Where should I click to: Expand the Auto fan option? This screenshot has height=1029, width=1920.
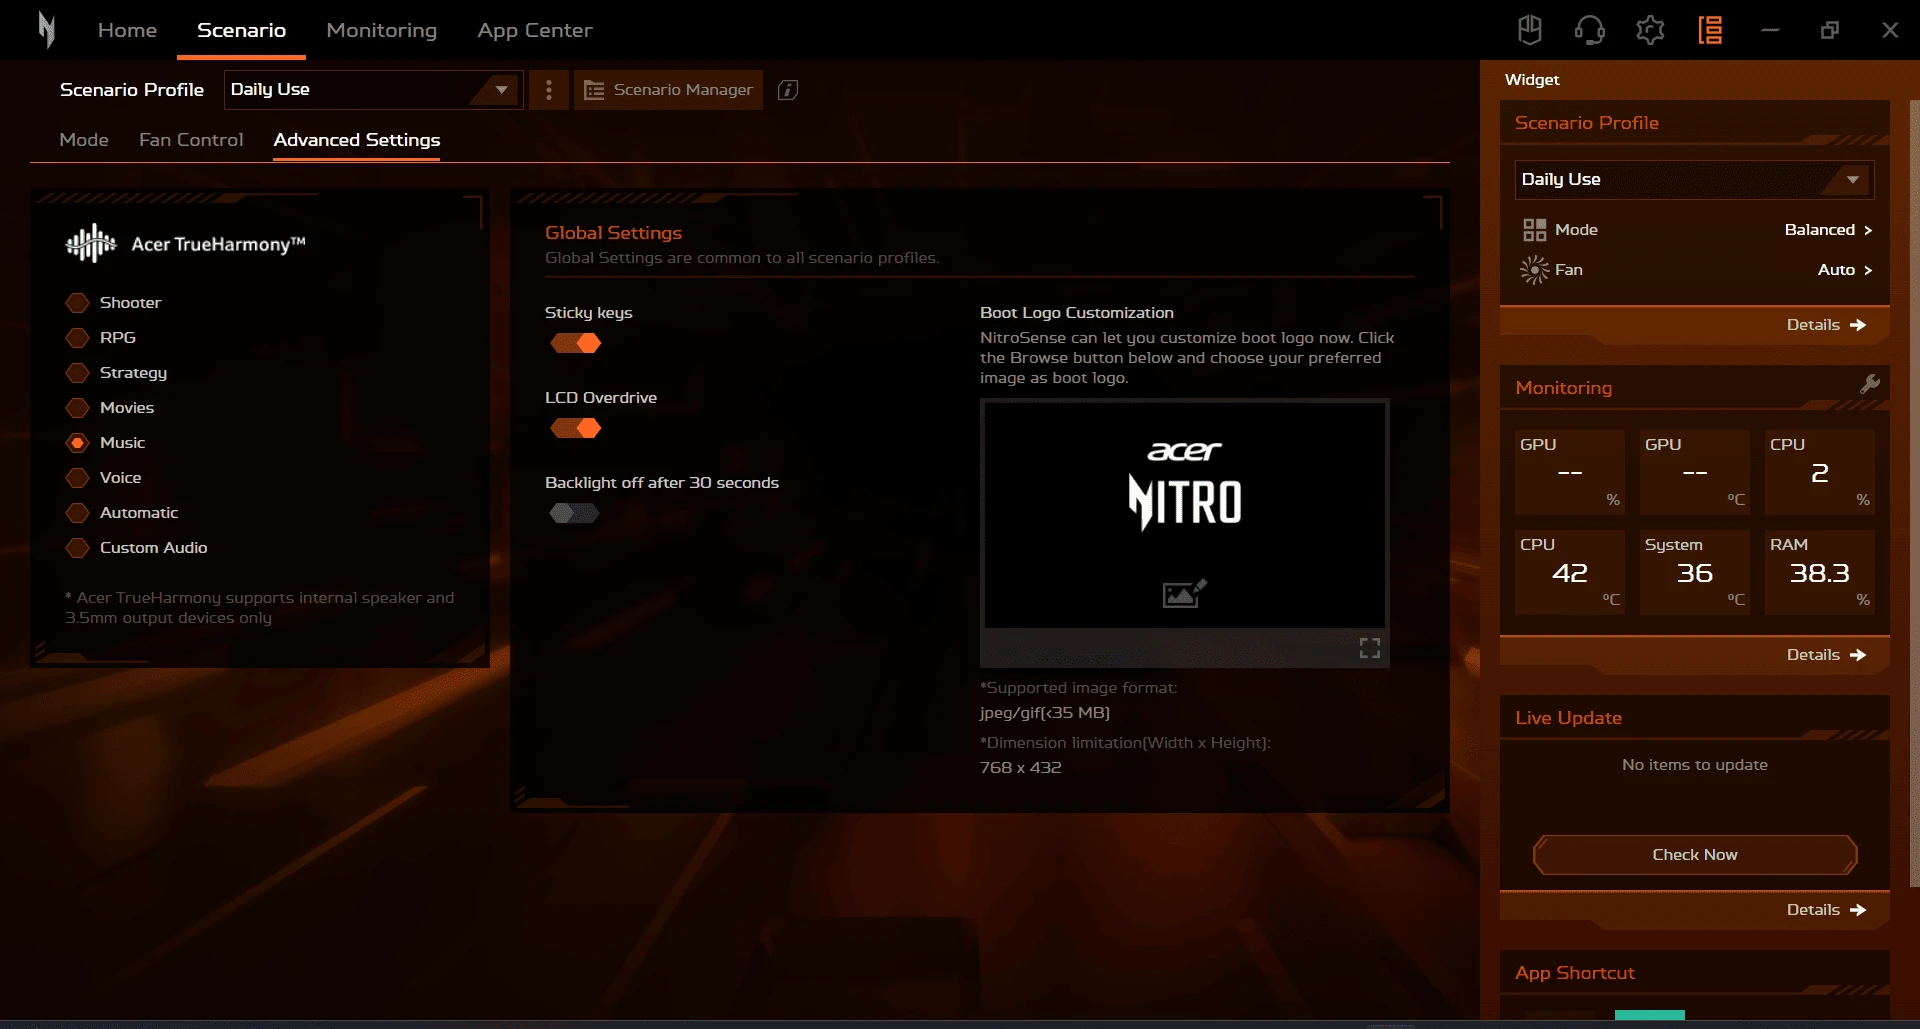click(x=1845, y=270)
